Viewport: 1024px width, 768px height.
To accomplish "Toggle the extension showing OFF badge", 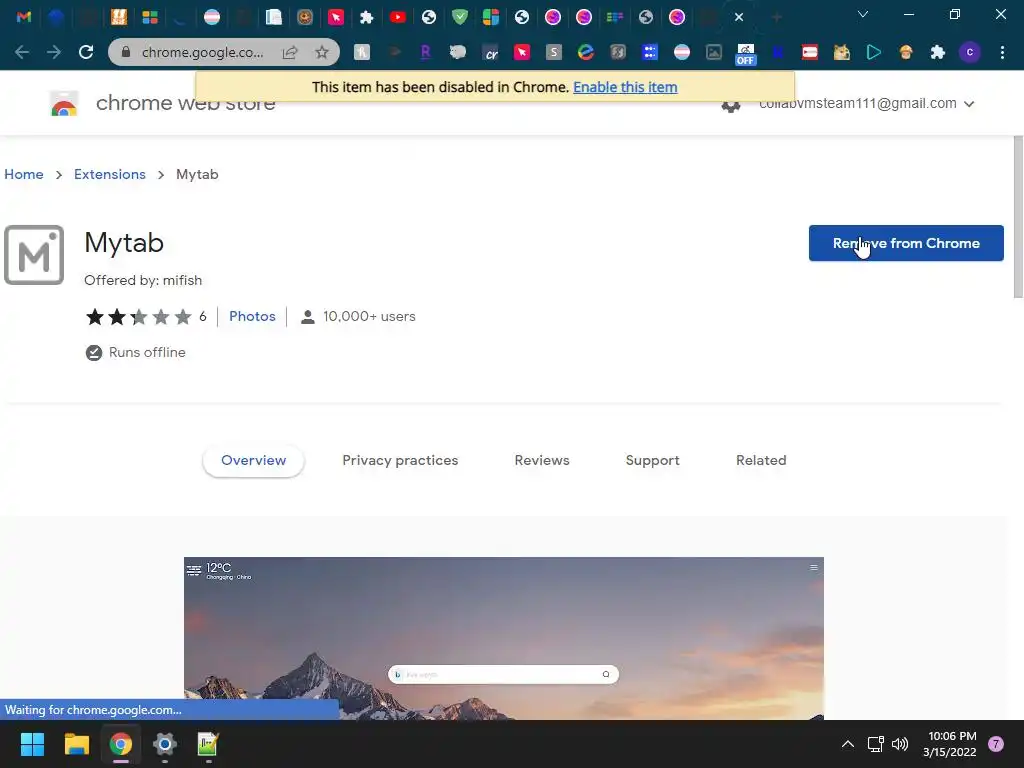I will (745, 54).
